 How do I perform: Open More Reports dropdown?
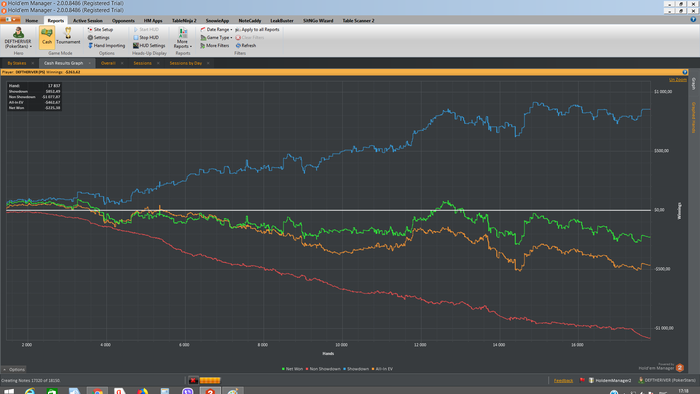182,38
